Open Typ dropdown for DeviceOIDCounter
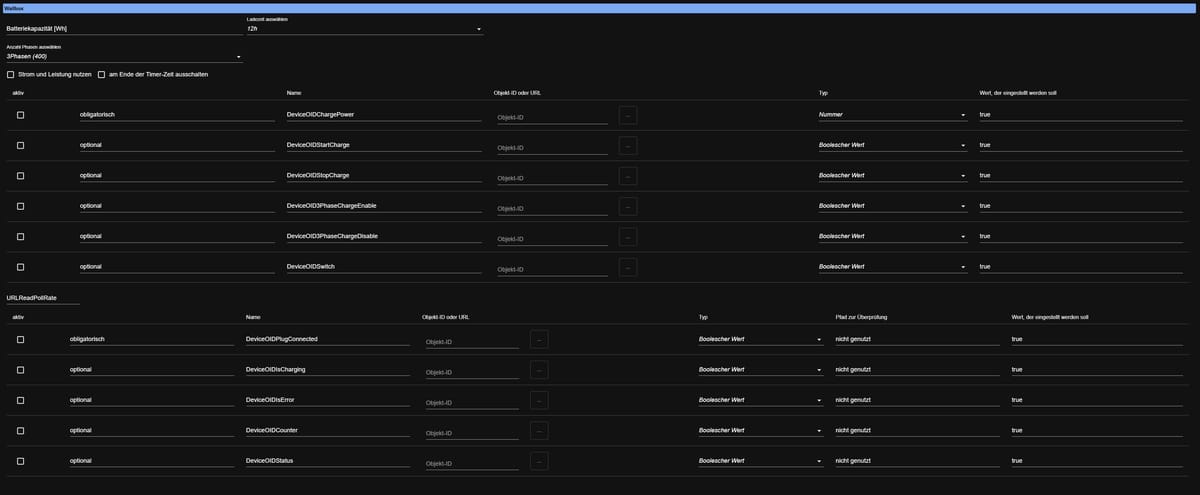 coord(760,431)
